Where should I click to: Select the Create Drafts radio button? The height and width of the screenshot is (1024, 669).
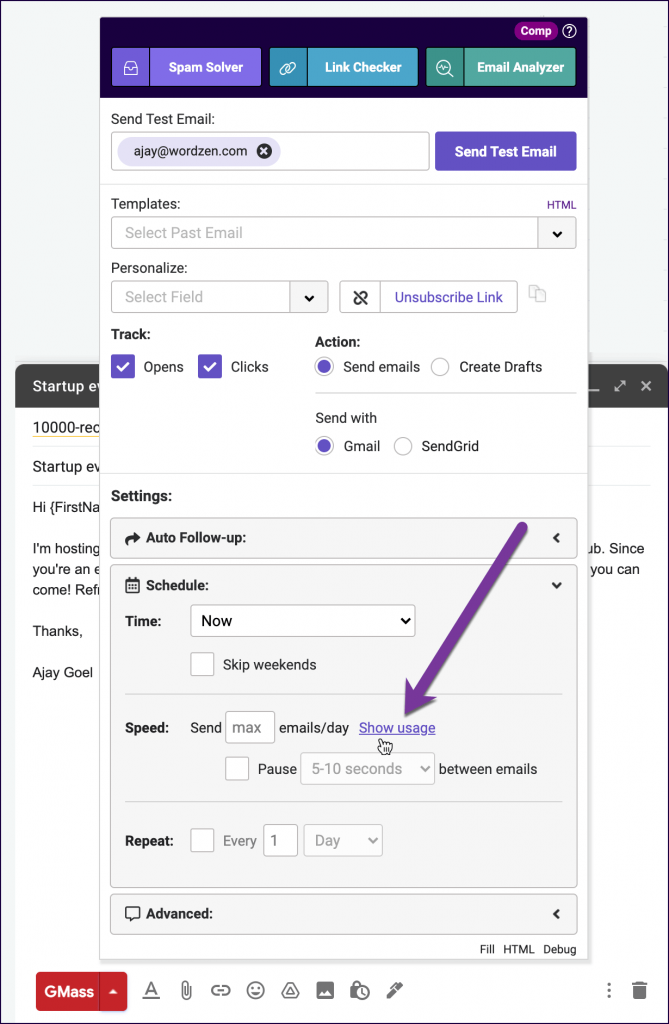click(x=440, y=367)
